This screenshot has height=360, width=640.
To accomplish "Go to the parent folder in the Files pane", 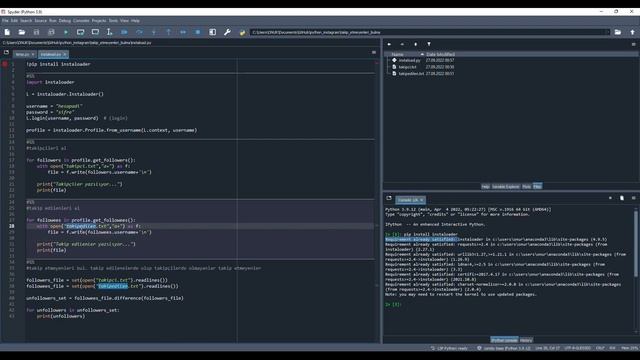I will [x=416, y=44].
